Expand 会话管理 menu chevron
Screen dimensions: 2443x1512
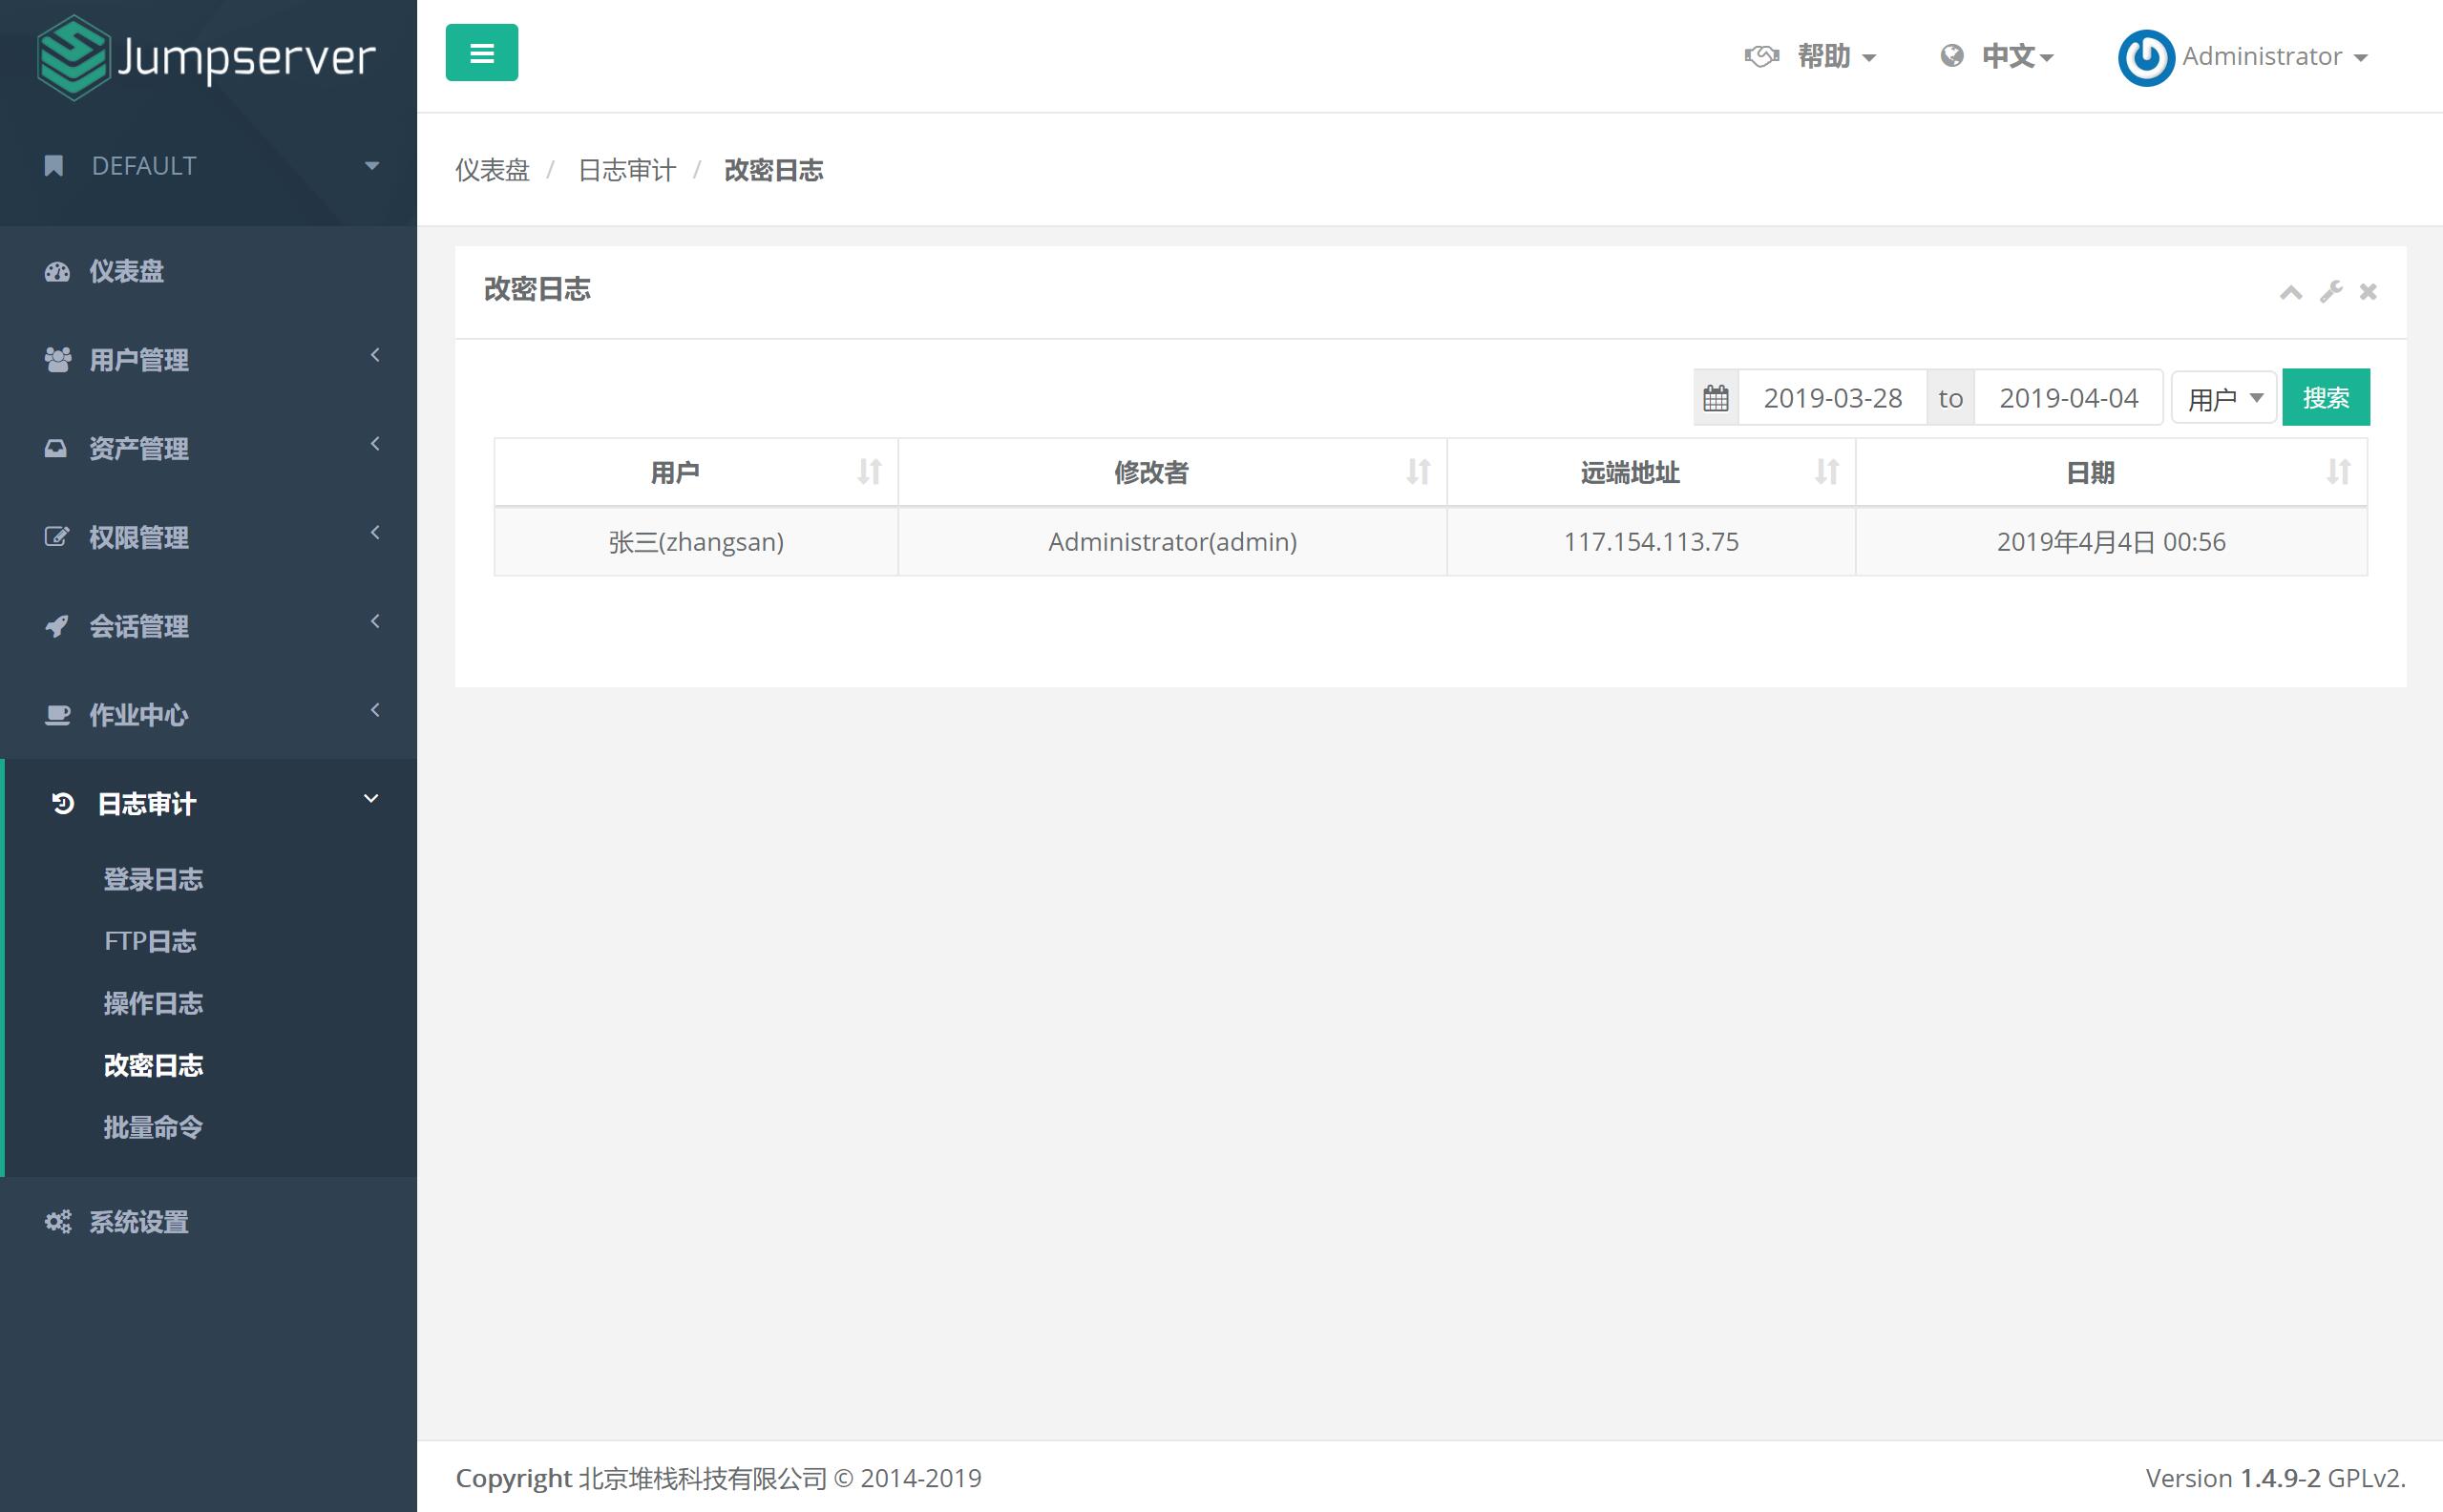pyautogui.click(x=375, y=622)
